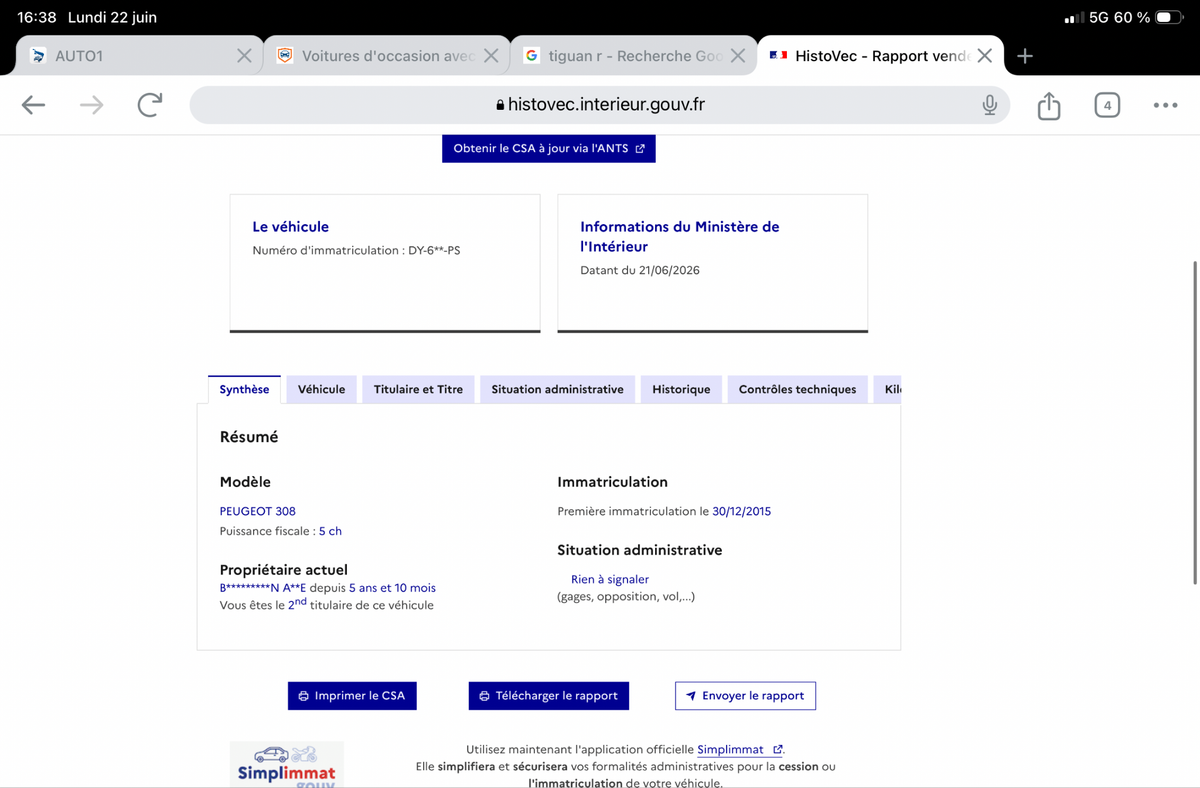This screenshot has height=788, width=1200.
Task: Tap the microphone icon in address bar
Action: coord(990,105)
